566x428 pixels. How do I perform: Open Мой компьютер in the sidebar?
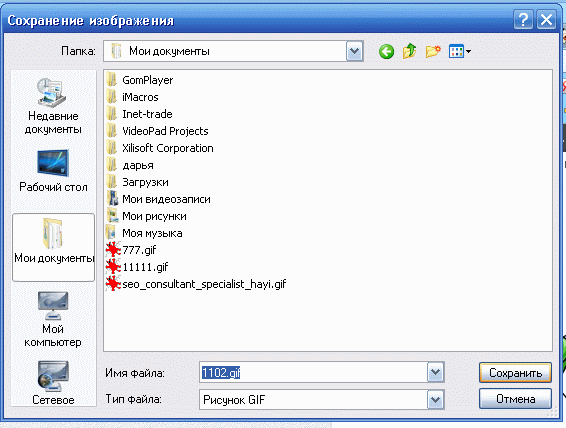coord(53,319)
